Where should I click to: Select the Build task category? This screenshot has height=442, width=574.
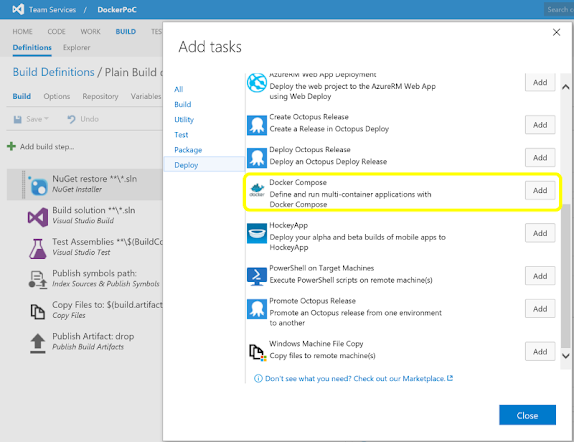[x=183, y=104]
